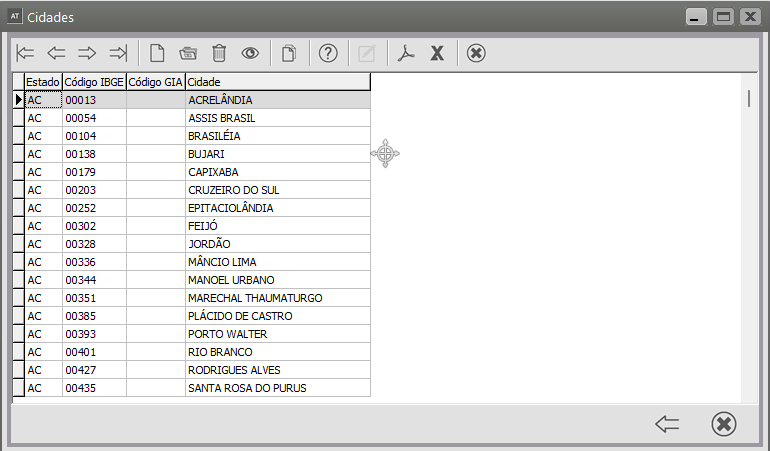770x451 pixels.
Task: Close form using toolbar X circle
Action: [x=476, y=53]
